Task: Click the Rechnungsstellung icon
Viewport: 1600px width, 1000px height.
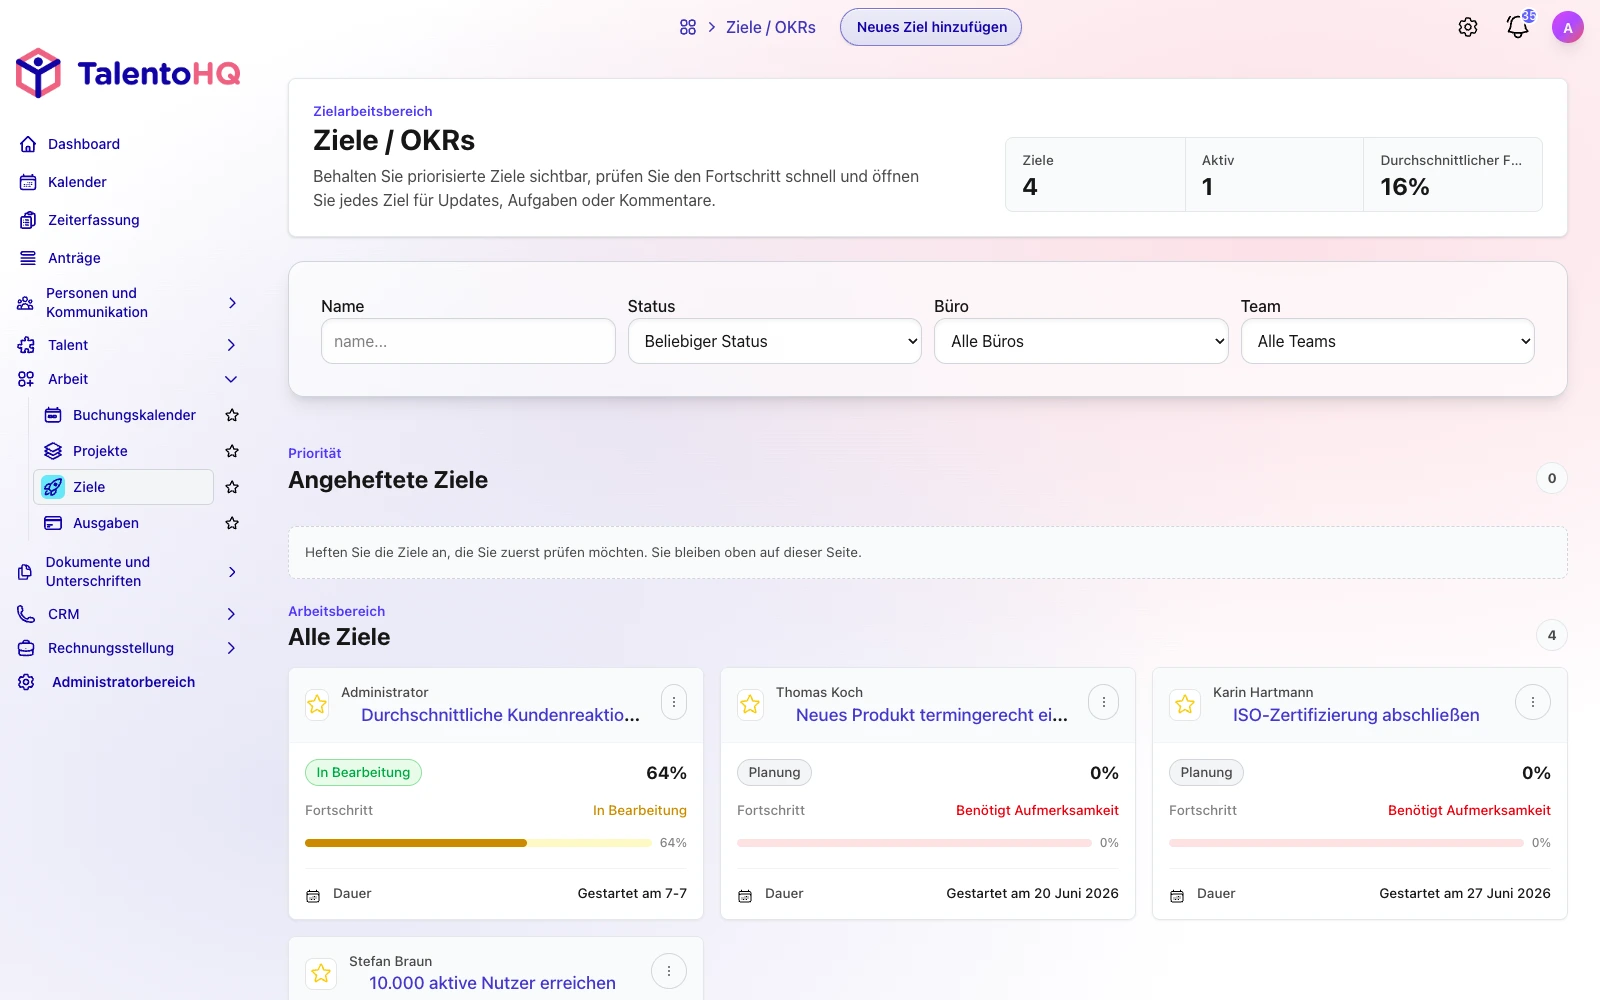Action: [x=26, y=648]
